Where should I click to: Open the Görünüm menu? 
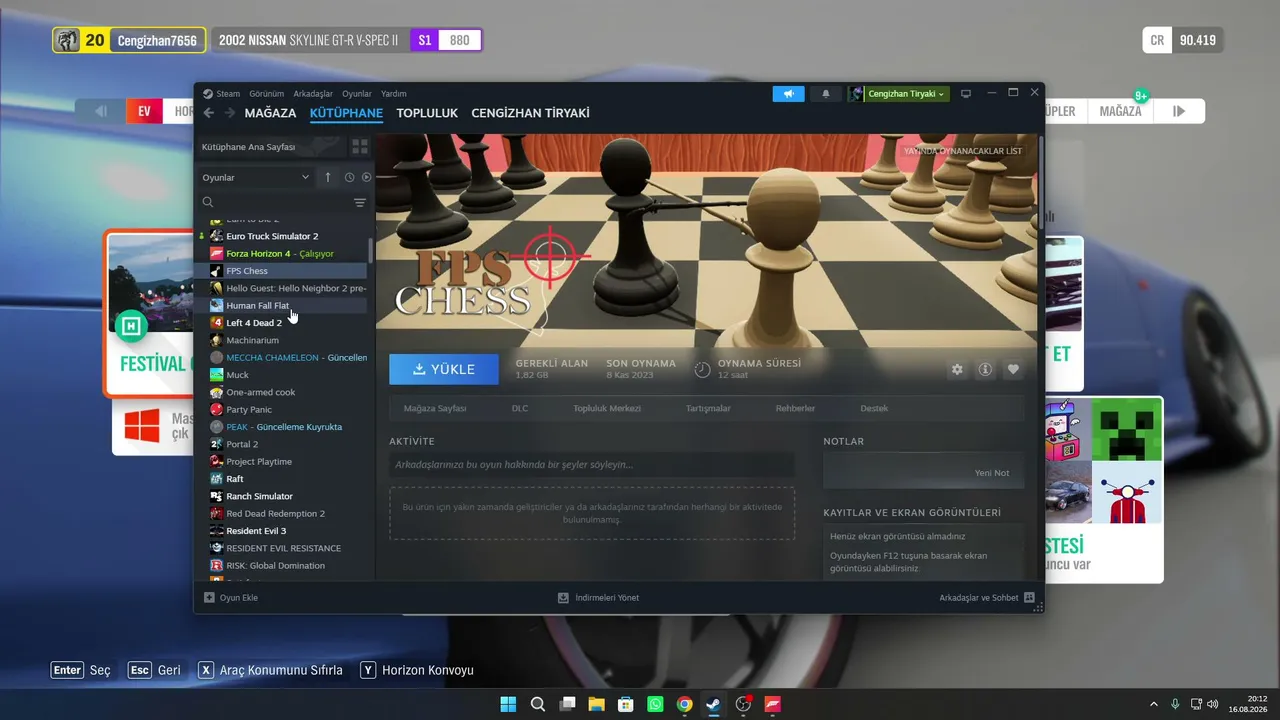point(267,94)
